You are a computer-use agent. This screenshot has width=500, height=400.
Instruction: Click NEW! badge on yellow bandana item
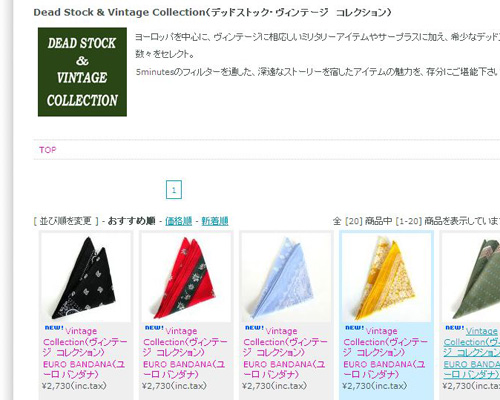355,328
